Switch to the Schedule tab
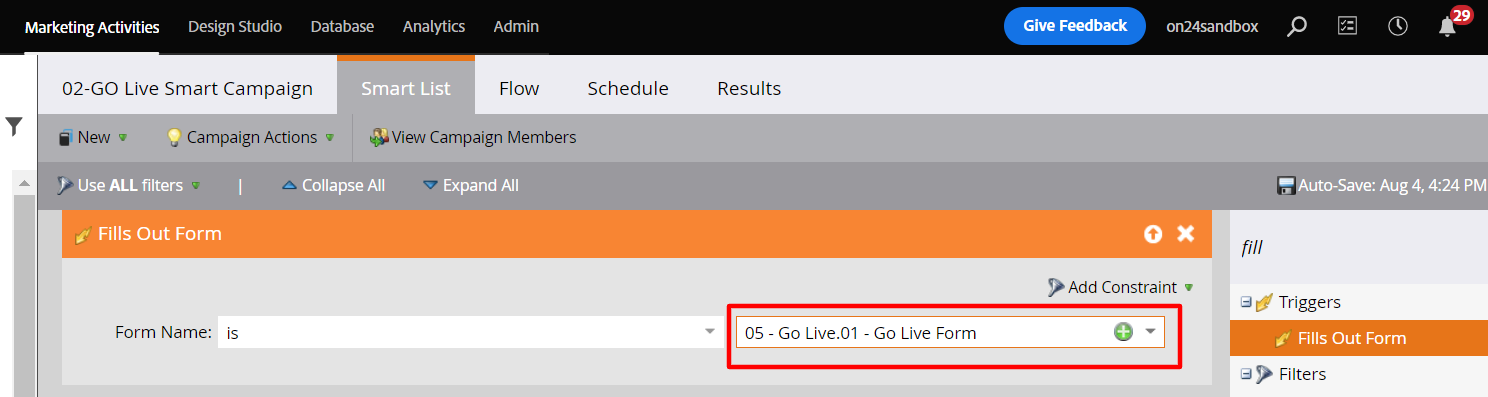Screen dimensions: 1488x397 click(x=628, y=88)
